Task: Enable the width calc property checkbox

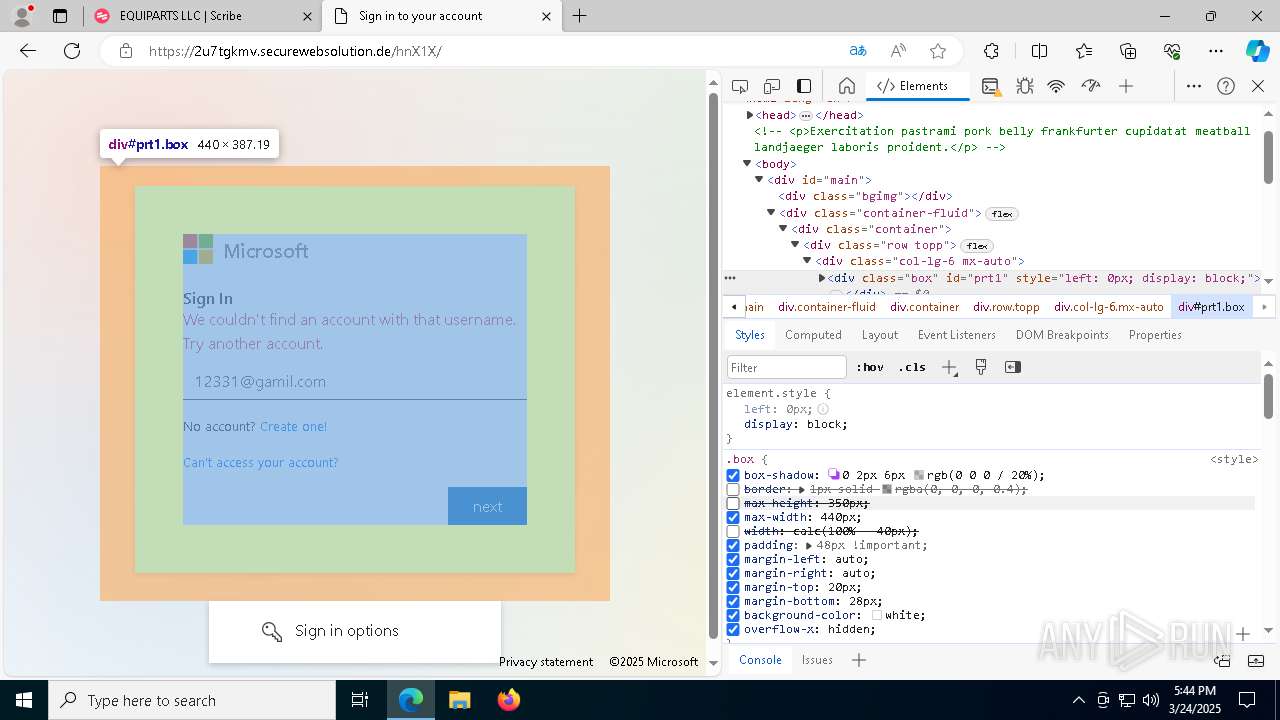Action: coord(733,532)
